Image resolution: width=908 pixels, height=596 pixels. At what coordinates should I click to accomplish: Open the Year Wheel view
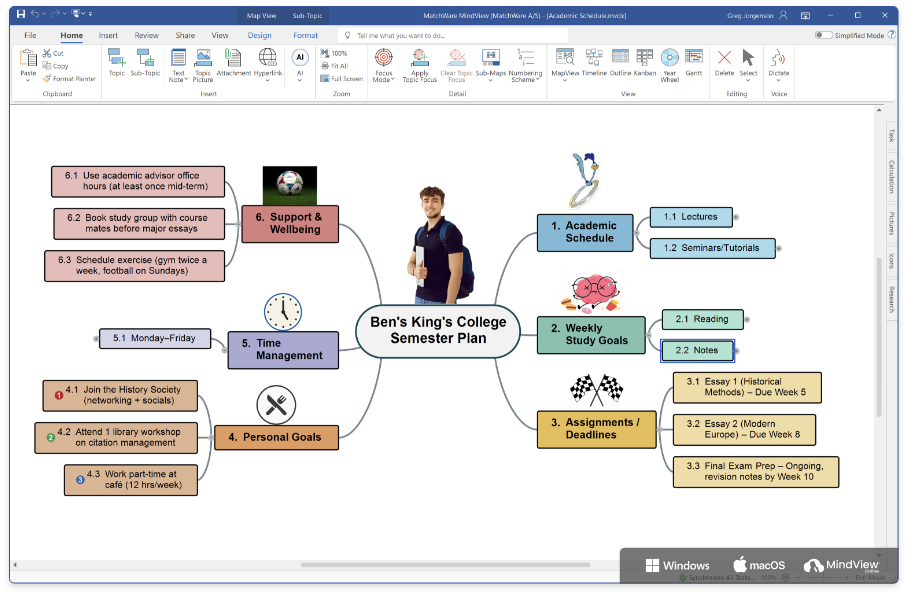pos(670,62)
